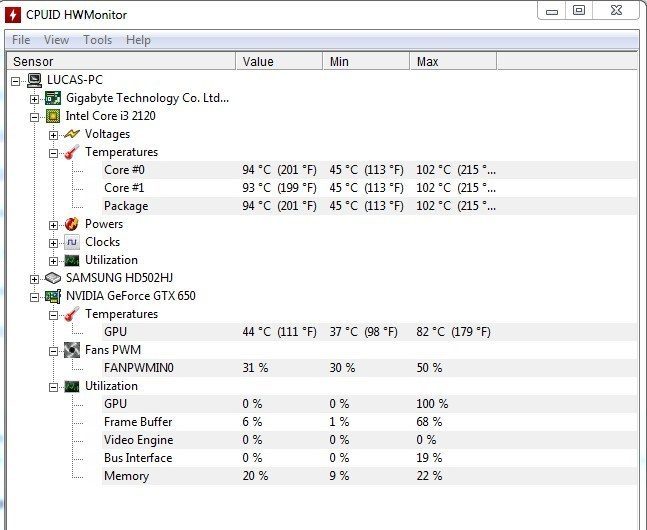Select the Package temperature row
Image resolution: width=647 pixels, height=530 pixels.
pos(369,206)
